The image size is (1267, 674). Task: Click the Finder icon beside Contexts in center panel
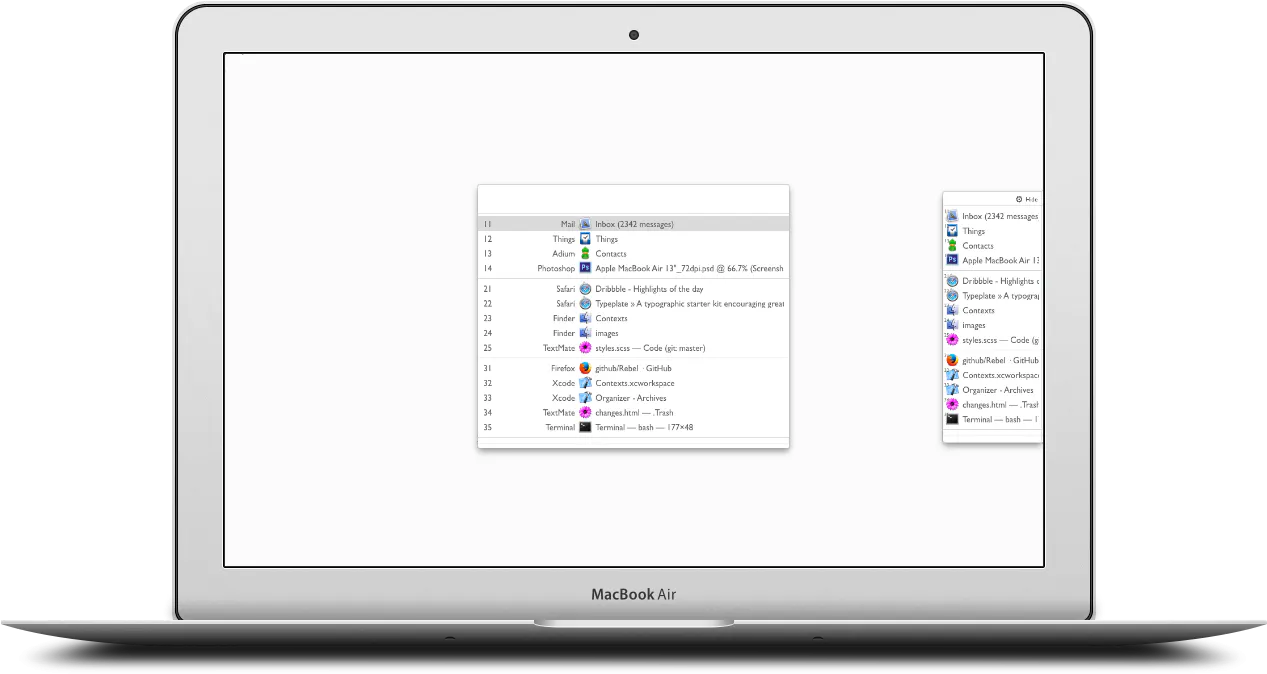point(585,318)
